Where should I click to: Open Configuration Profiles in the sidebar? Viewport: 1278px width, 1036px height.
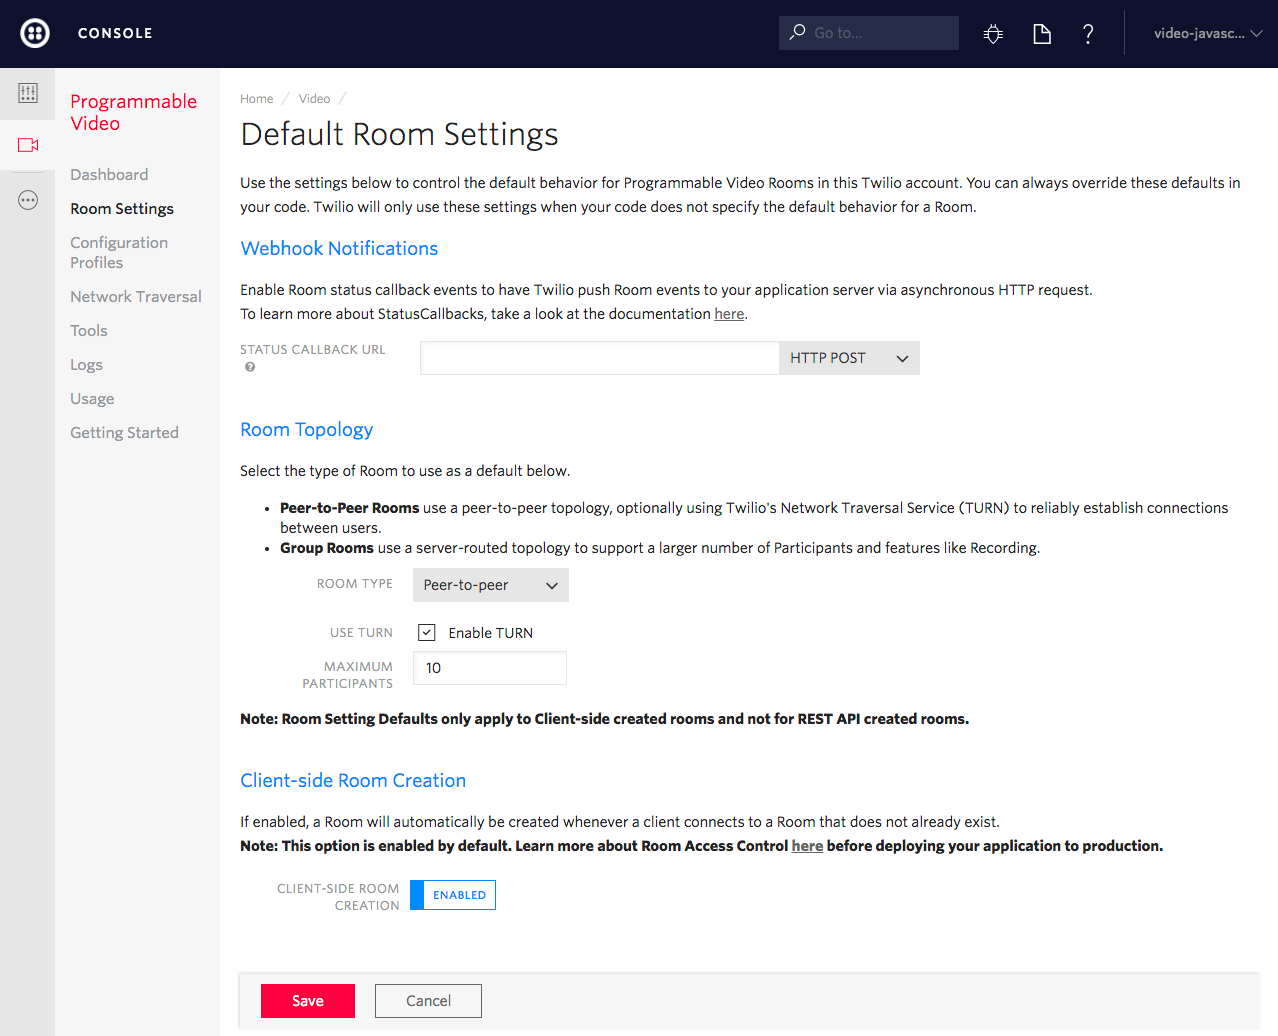pyautogui.click(x=119, y=252)
